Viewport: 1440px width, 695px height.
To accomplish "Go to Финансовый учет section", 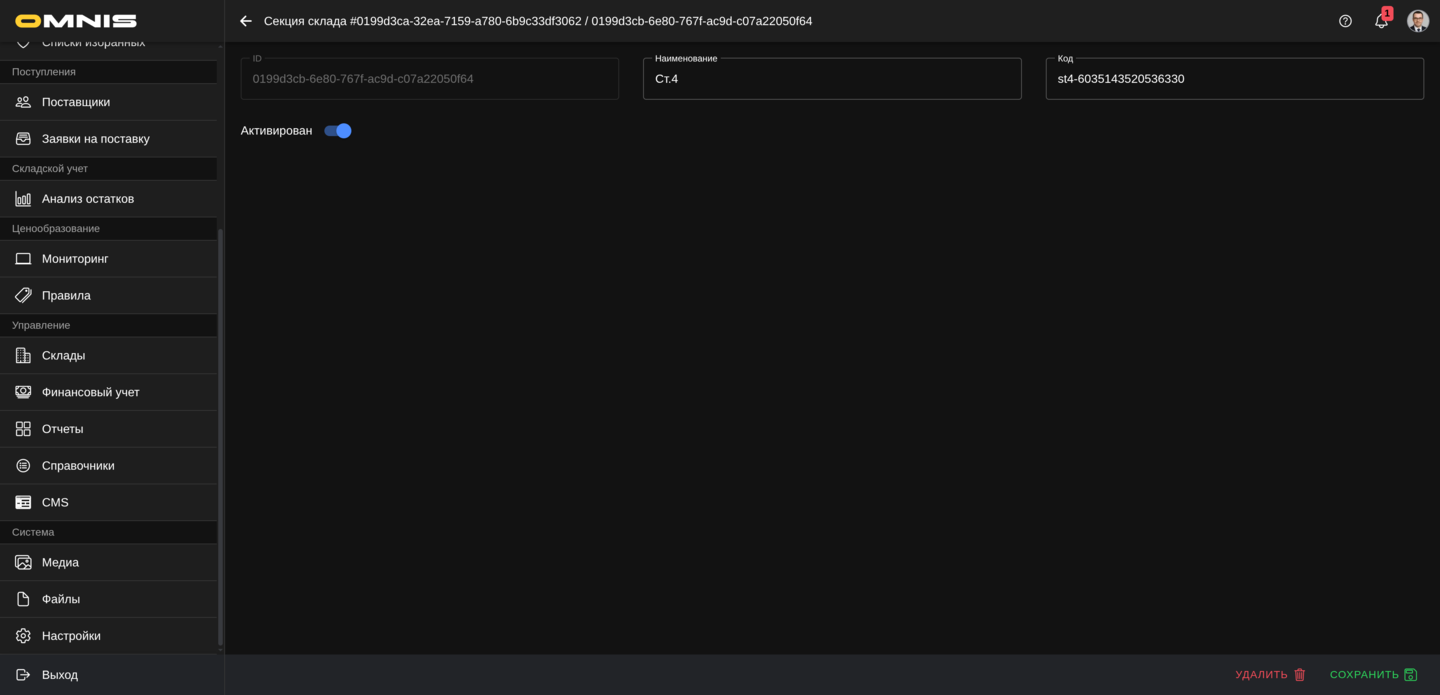I will (91, 392).
